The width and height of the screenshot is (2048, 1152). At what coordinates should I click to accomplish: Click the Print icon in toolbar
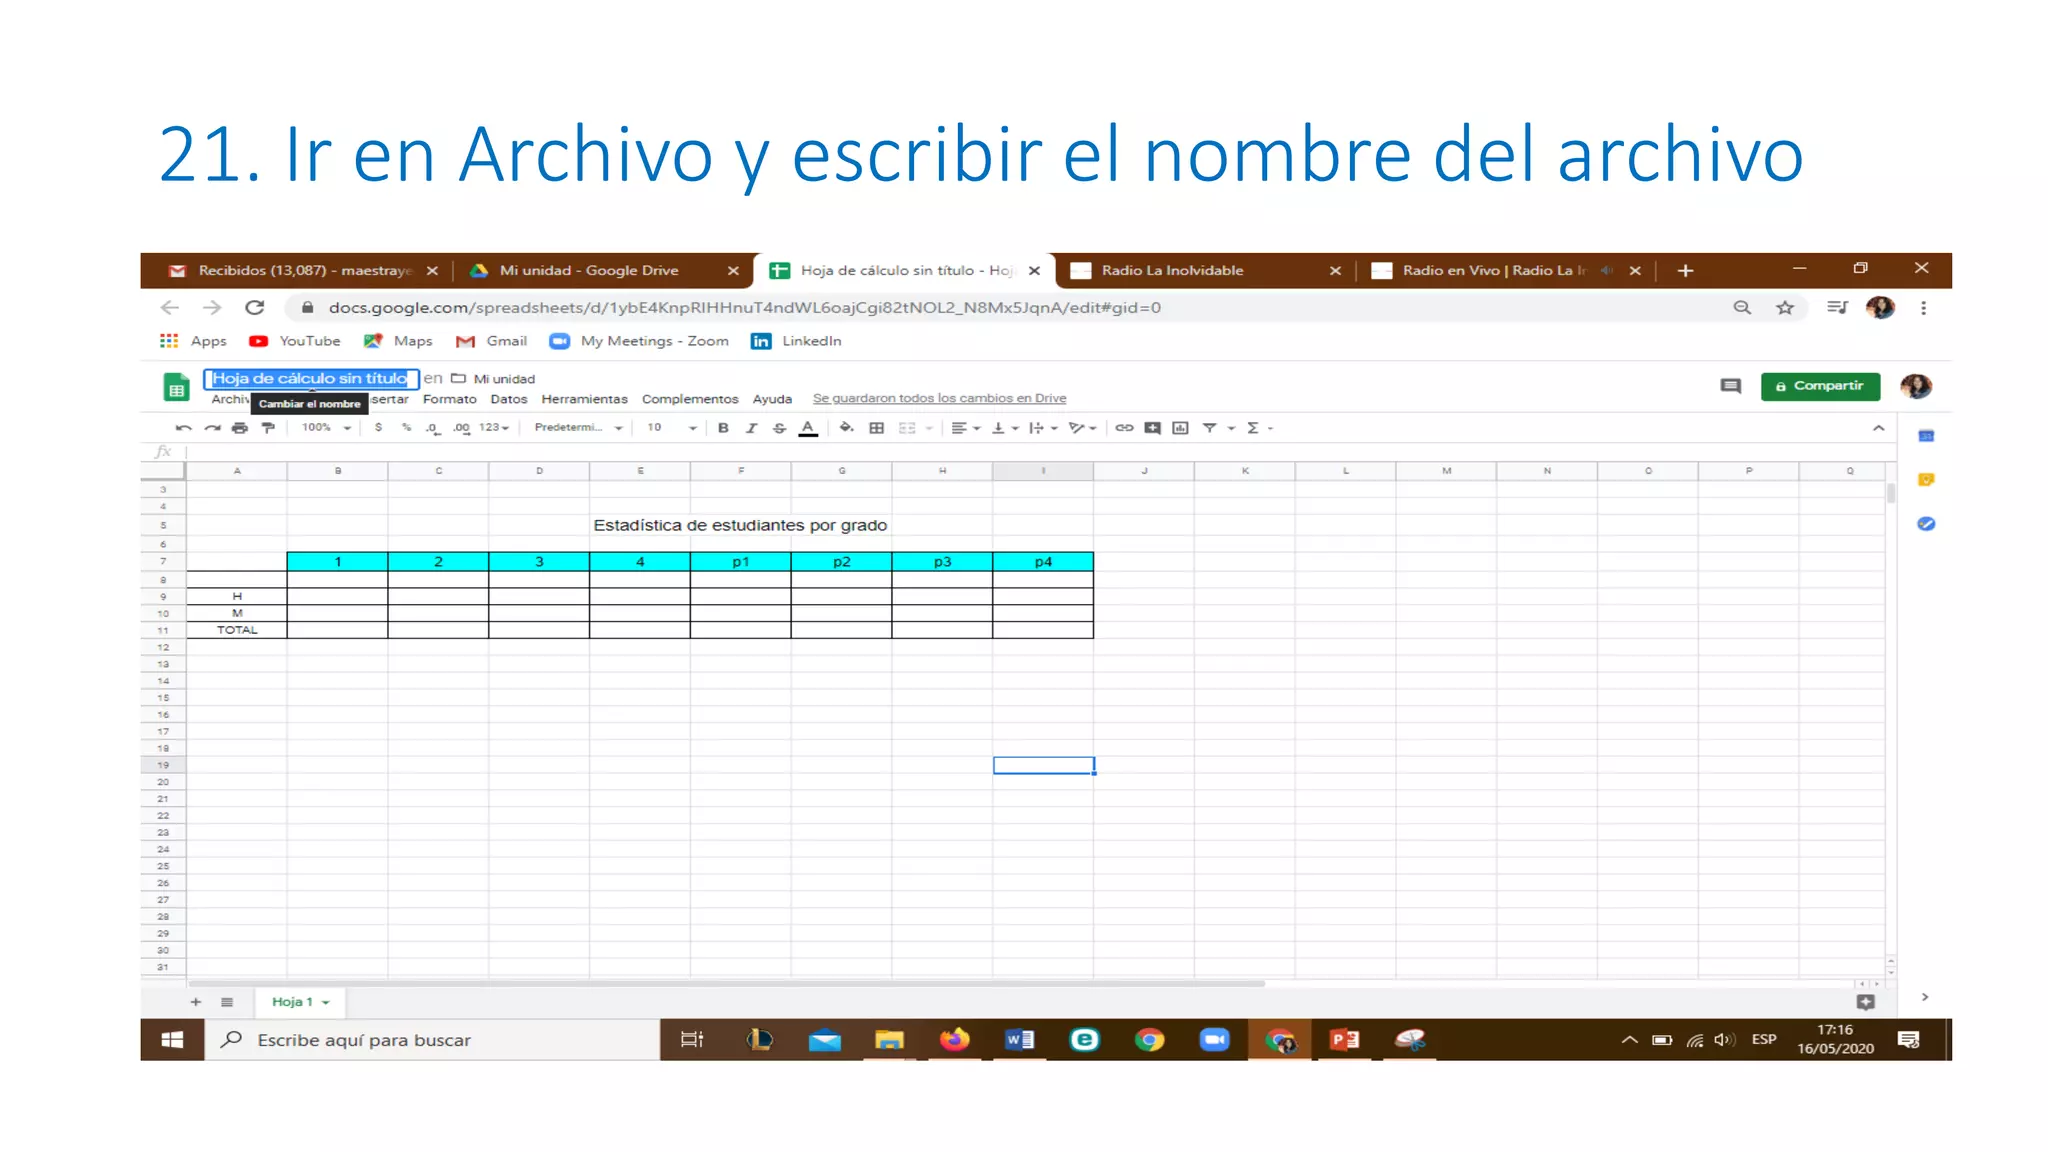tap(240, 428)
